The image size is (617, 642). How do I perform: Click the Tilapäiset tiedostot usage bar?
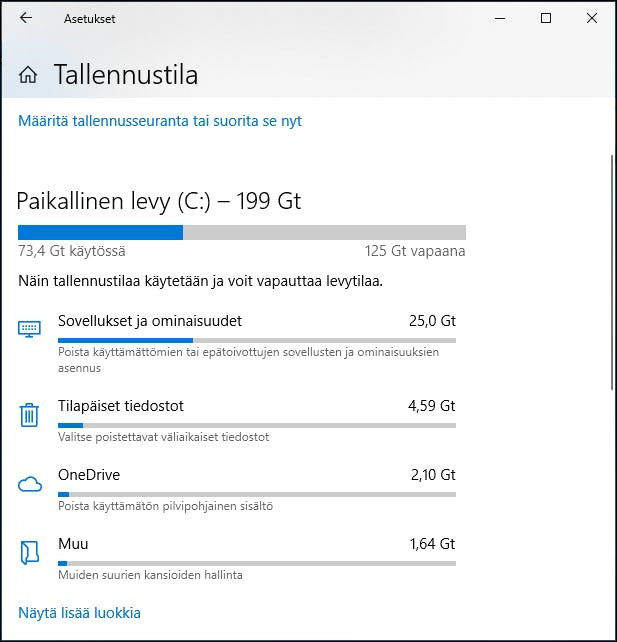256,425
